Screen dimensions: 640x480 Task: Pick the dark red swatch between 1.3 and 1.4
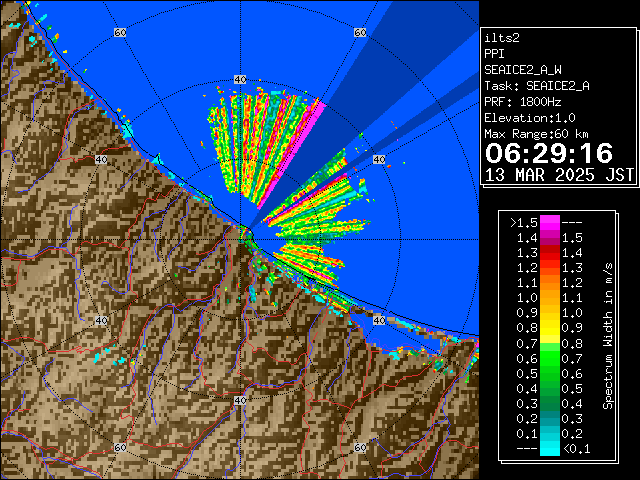(550, 253)
